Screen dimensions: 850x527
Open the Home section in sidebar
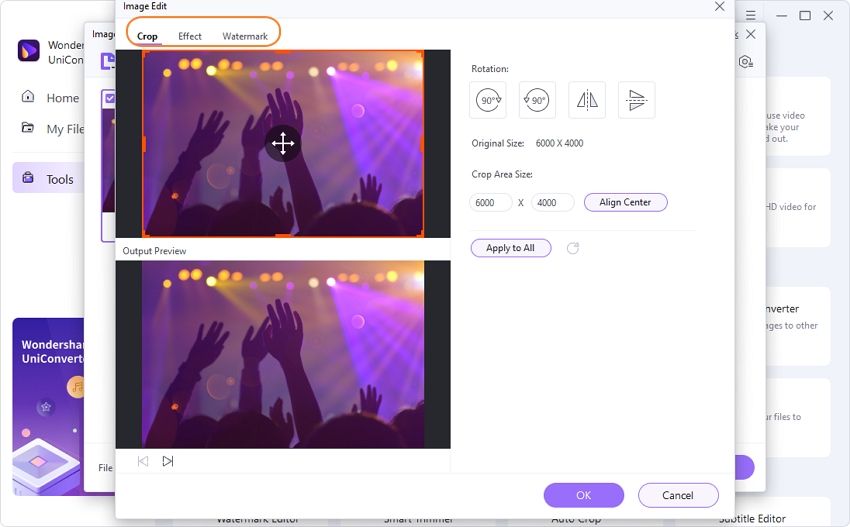pyautogui.click(x=50, y=98)
